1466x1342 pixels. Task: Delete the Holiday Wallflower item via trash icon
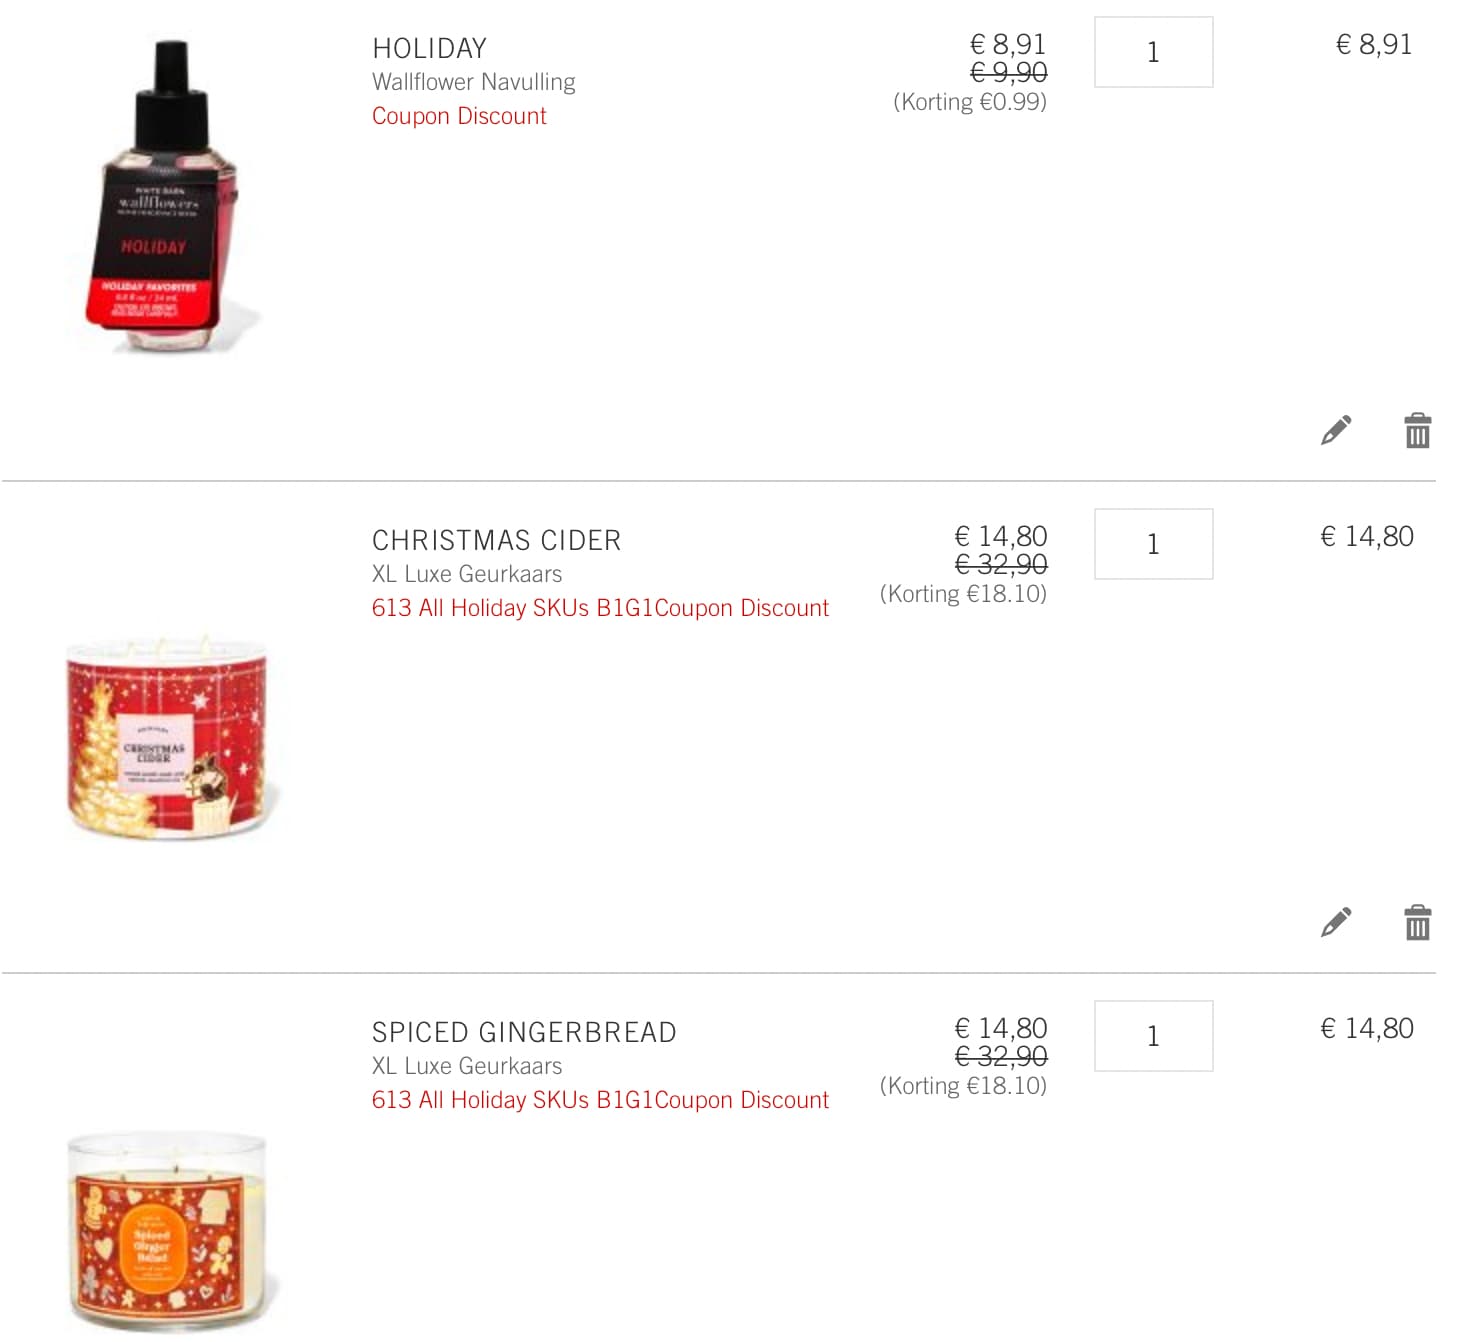1418,430
